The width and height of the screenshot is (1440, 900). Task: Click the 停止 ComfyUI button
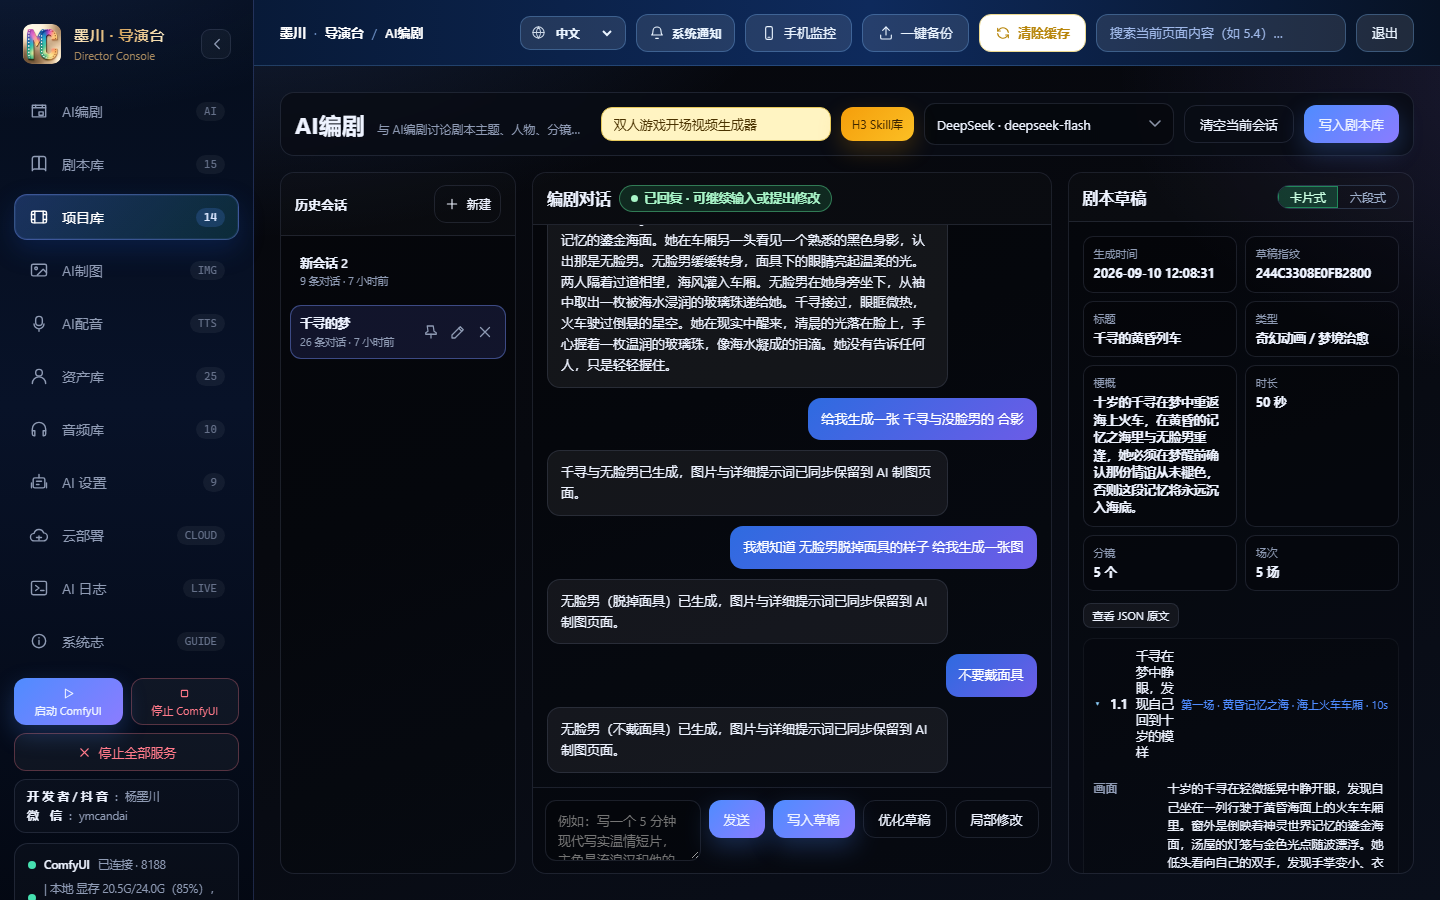coord(184,702)
